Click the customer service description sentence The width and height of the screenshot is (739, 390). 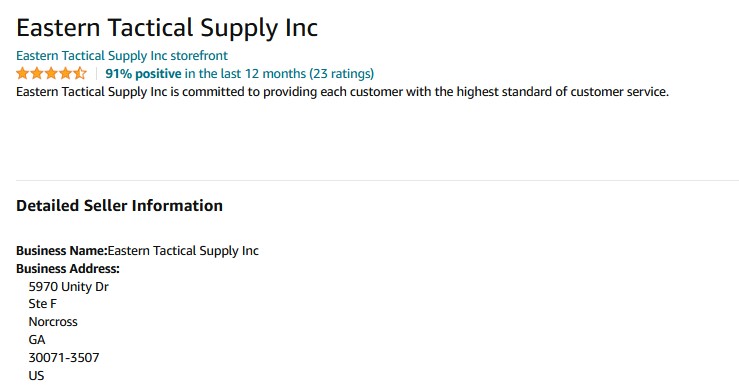[x=342, y=91]
